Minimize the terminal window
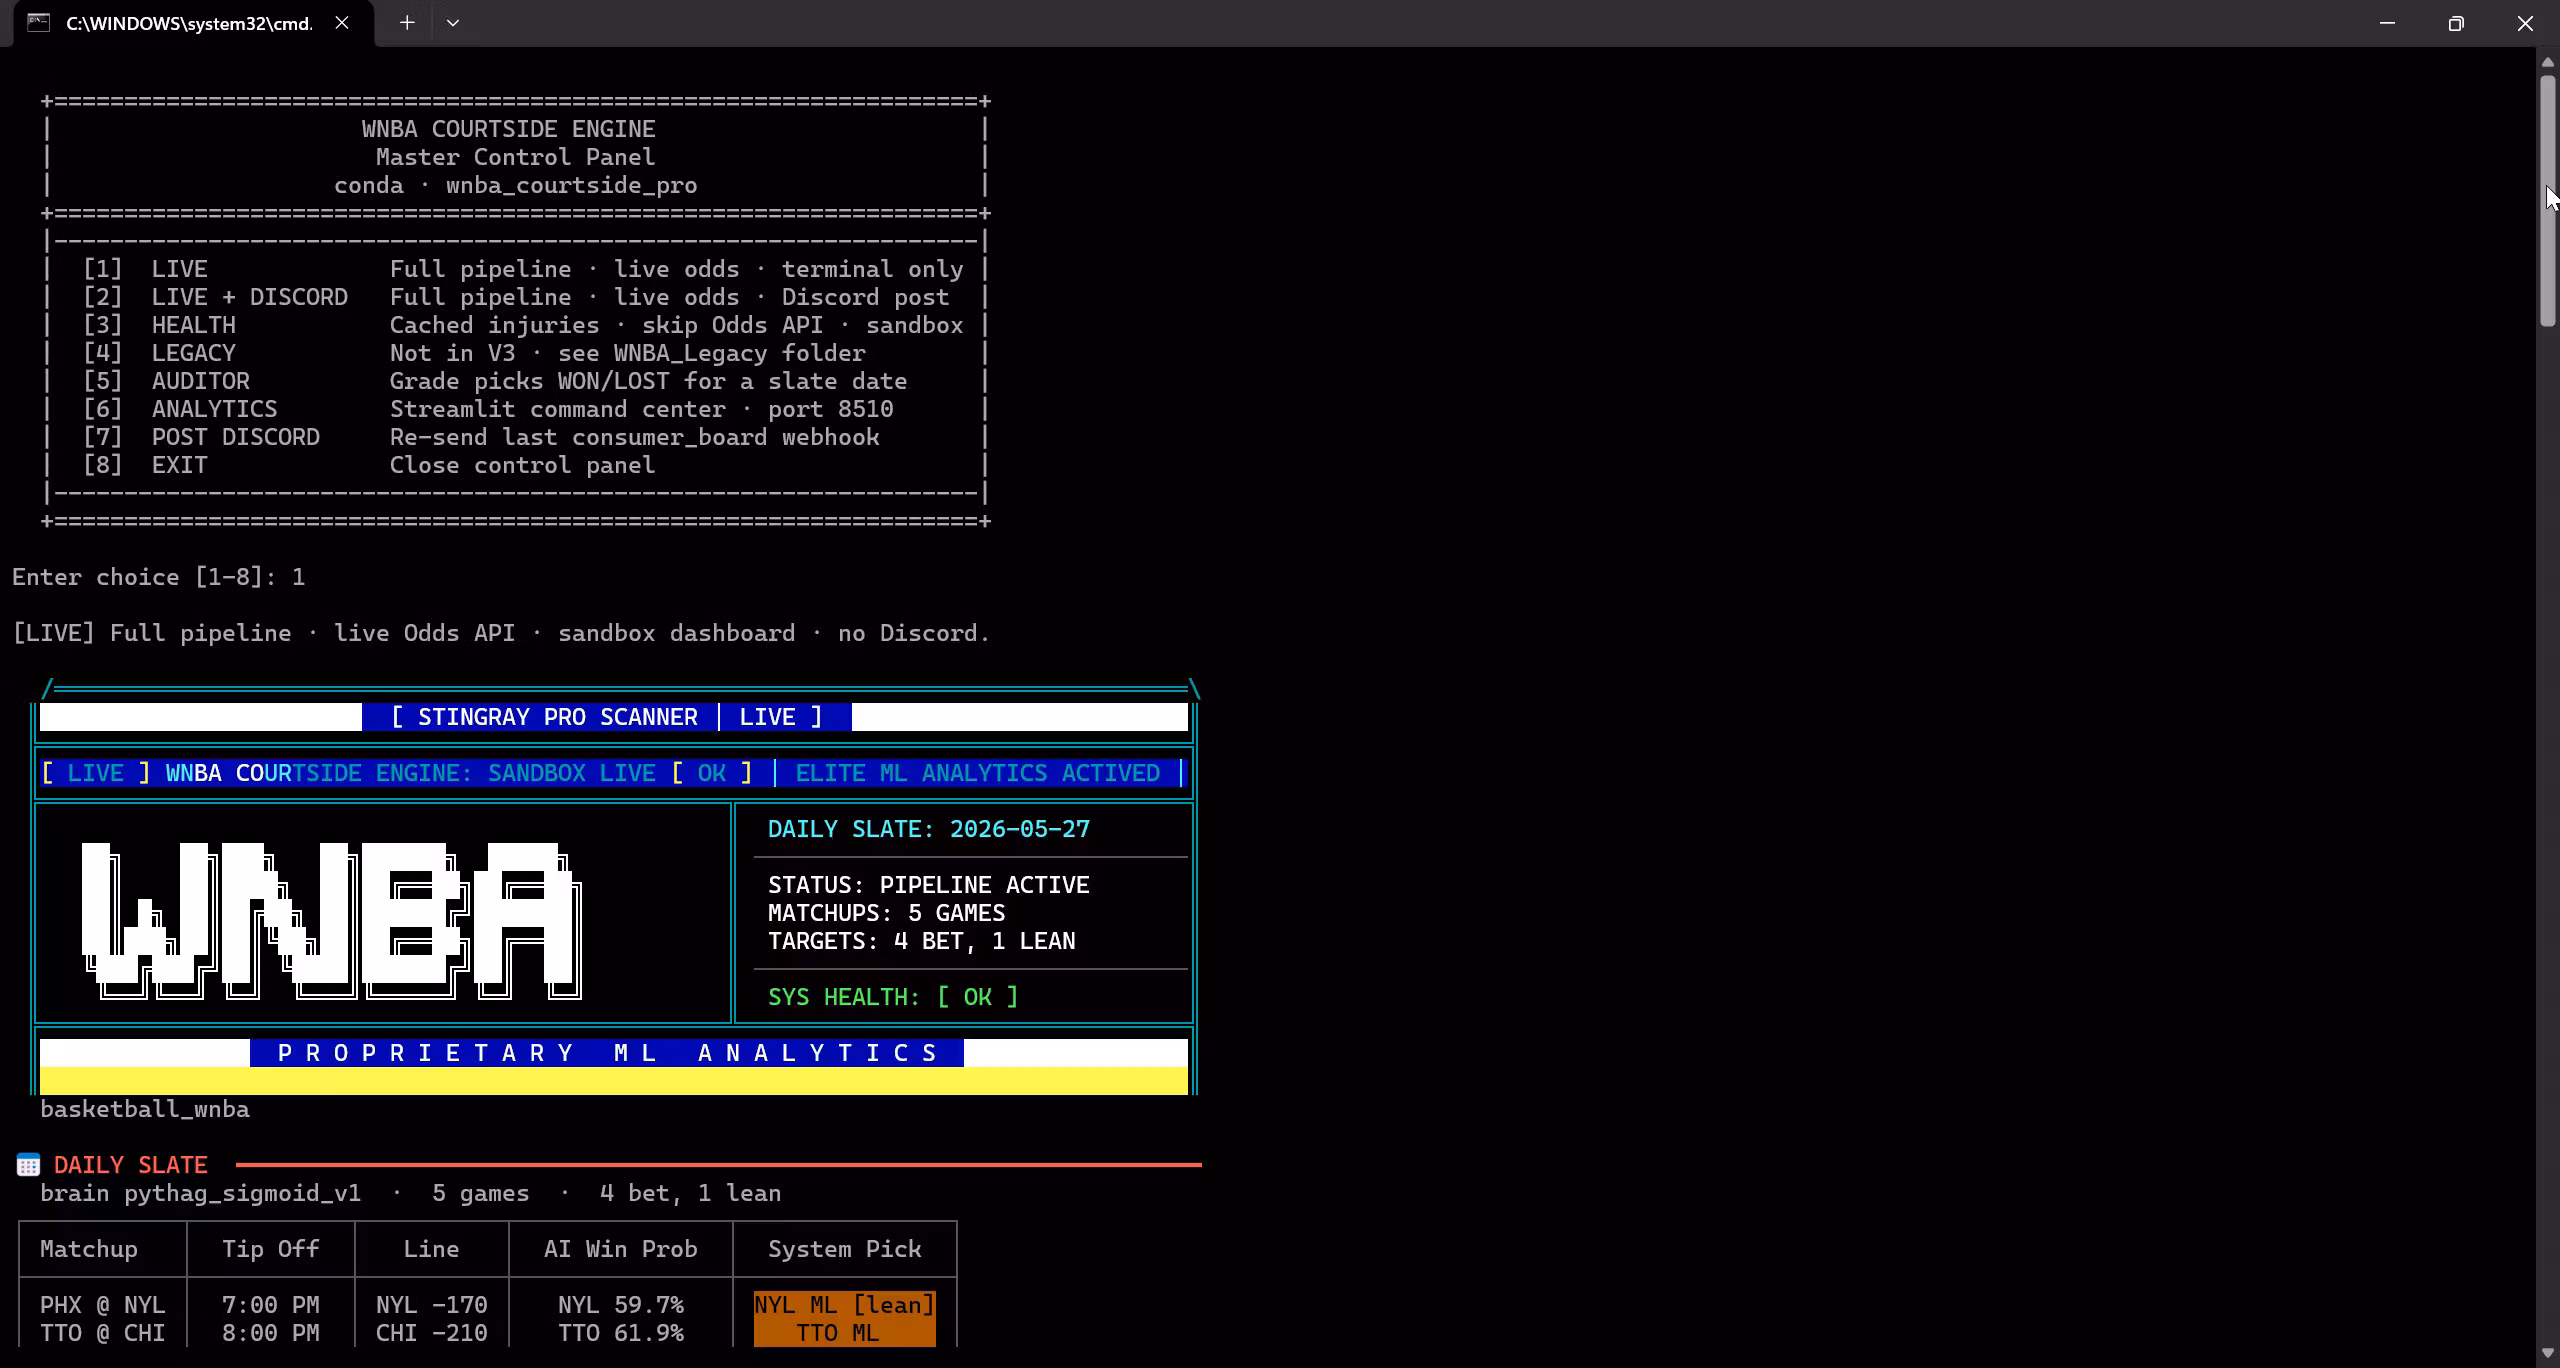Image resolution: width=2560 pixels, height=1368 pixels. pyautogui.click(x=2387, y=23)
